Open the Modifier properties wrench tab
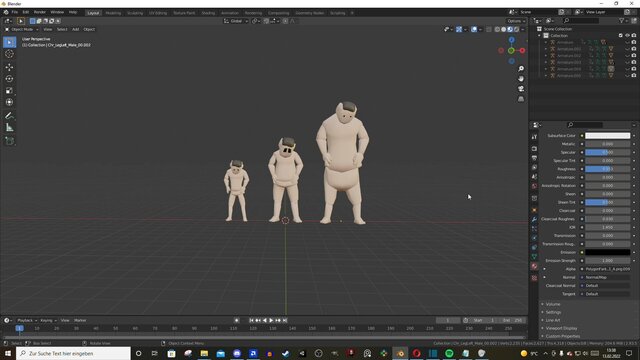This screenshot has height=360, width=640. pyautogui.click(x=534, y=220)
